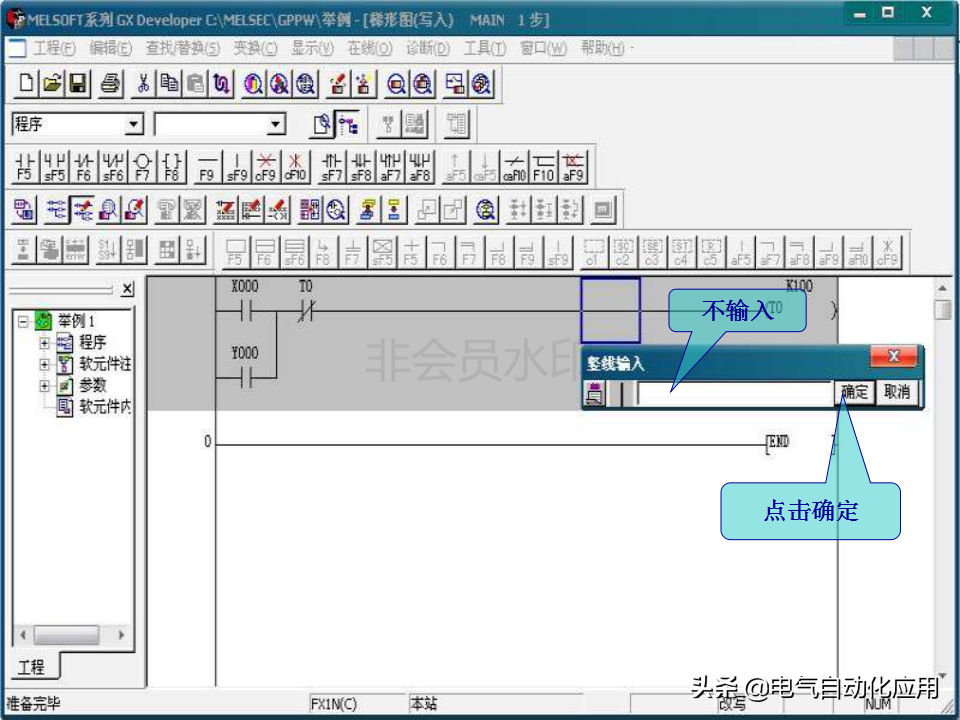The width and height of the screenshot is (960, 720).
Task: Open the 编辑(E) menu
Action: tap(111, 48)
